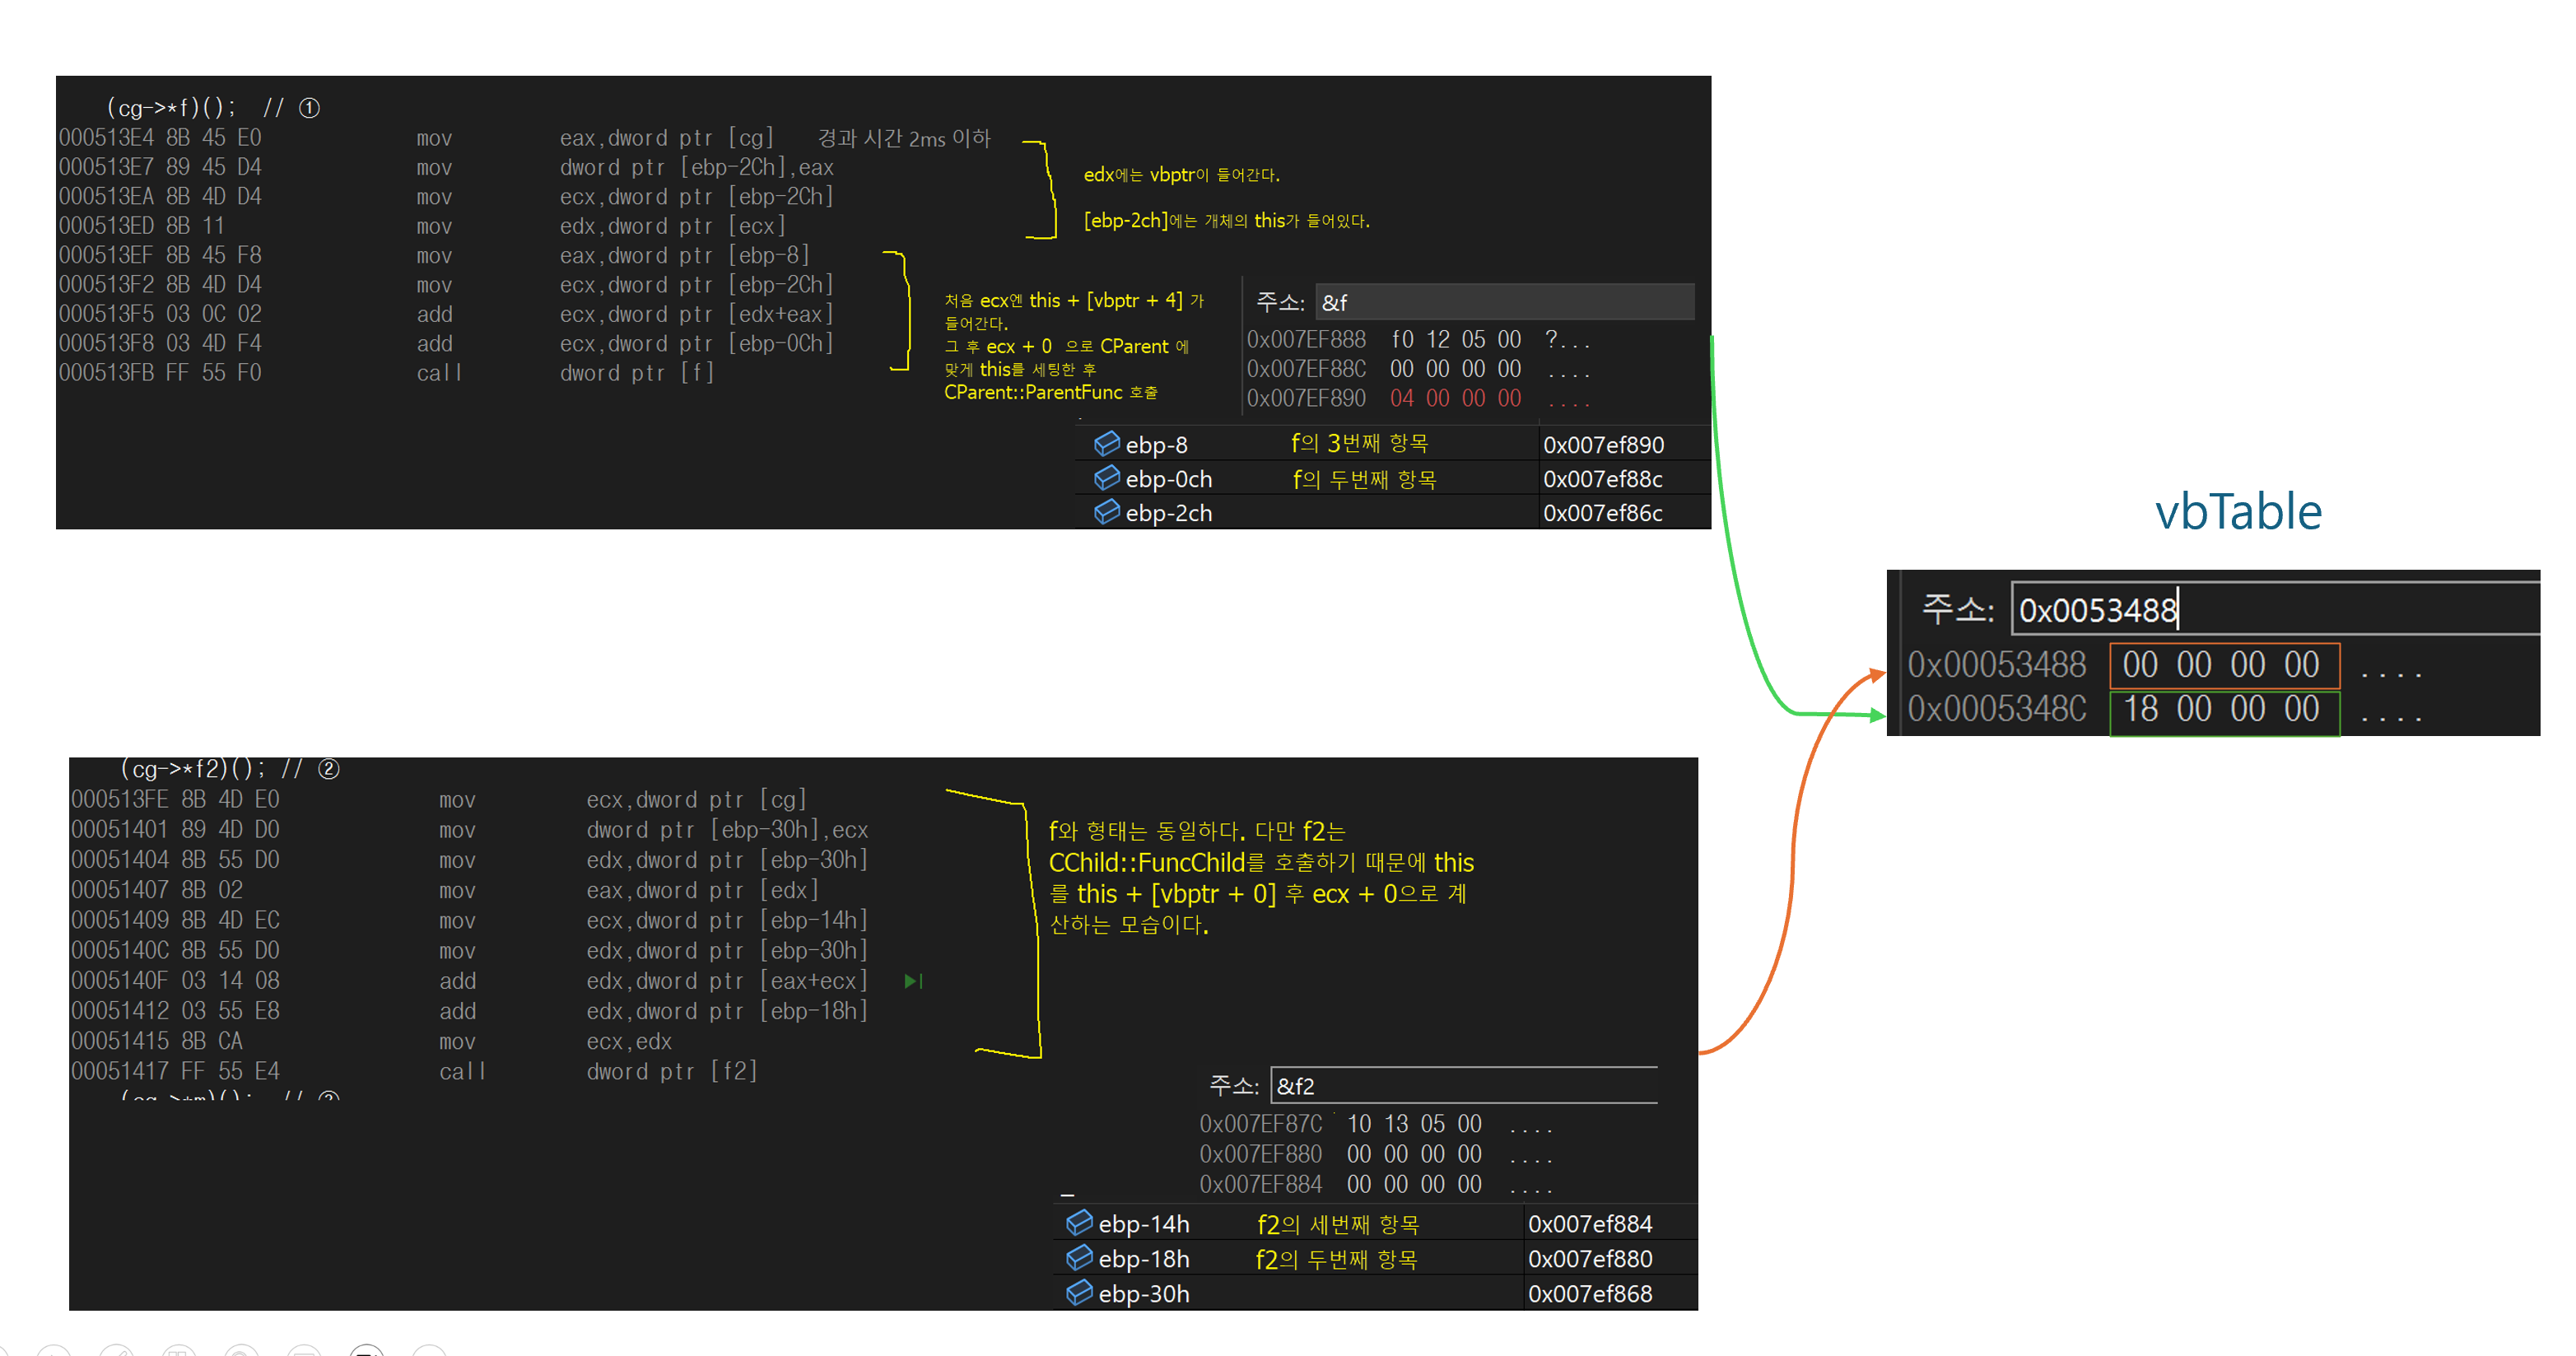Click the call dword ptr [f2] line
The width and height of the screenshot is (2576, 1356).
point(672,1071)
